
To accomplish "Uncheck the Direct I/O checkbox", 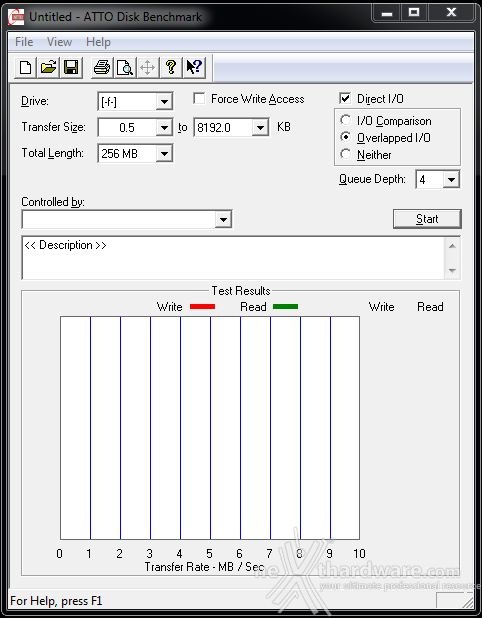I will tap(345, 98).
